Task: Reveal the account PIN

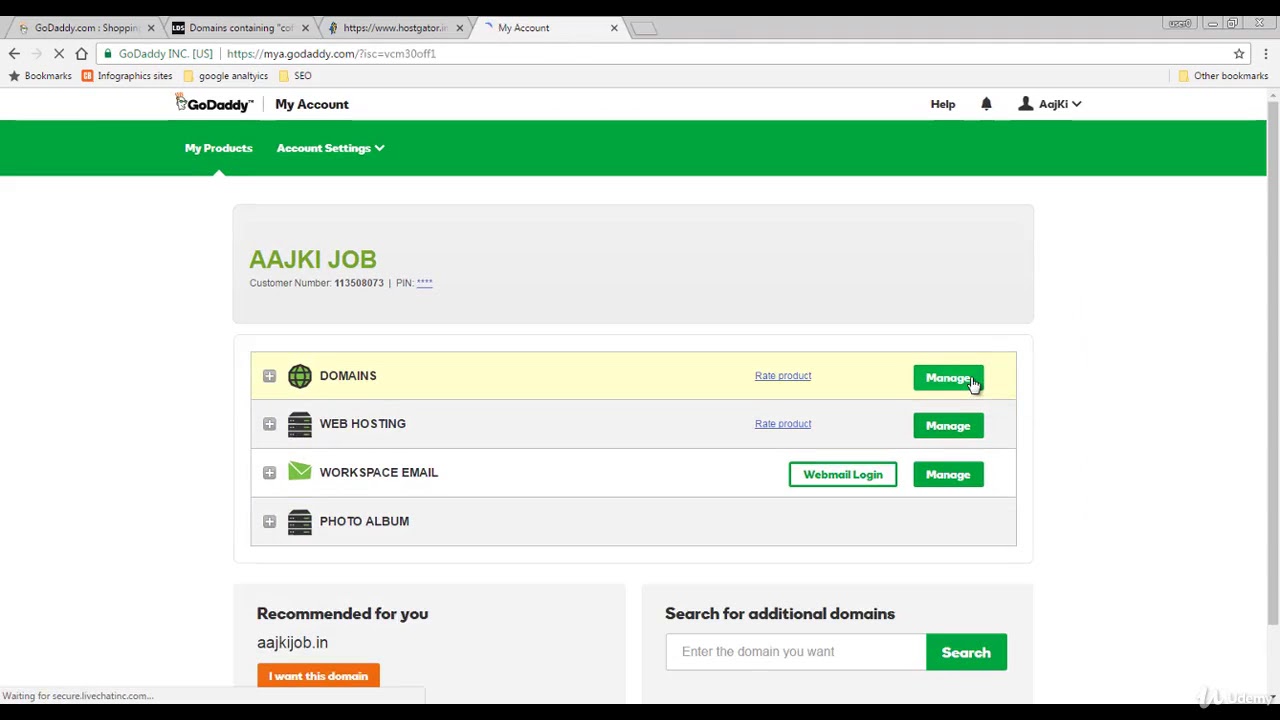Action: (x=424, y=283)
